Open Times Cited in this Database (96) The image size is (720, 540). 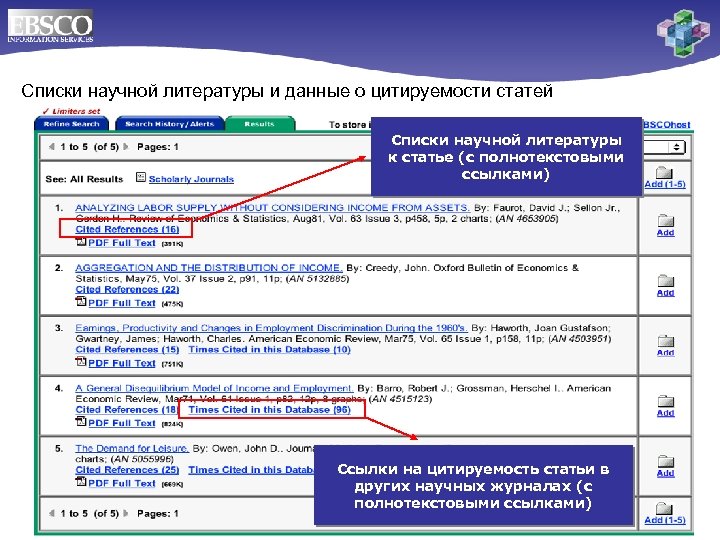270,410
